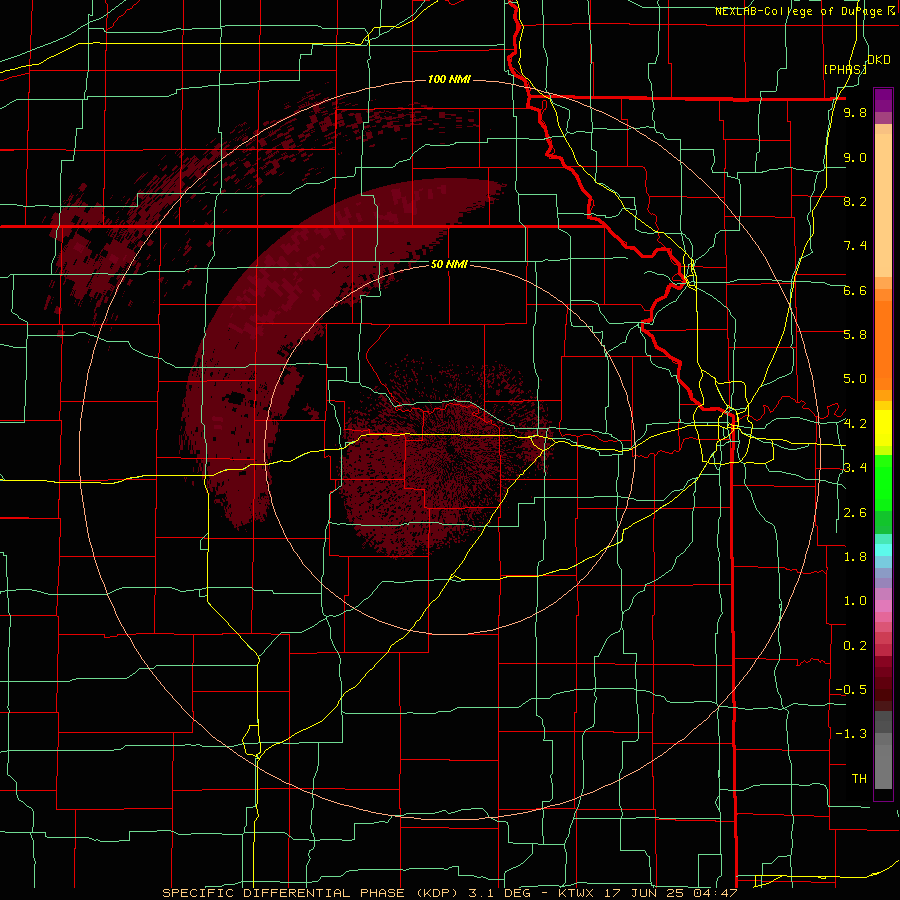Click the orange segment of the color bar
The image size is (900, 900).
tap(883, 345)
